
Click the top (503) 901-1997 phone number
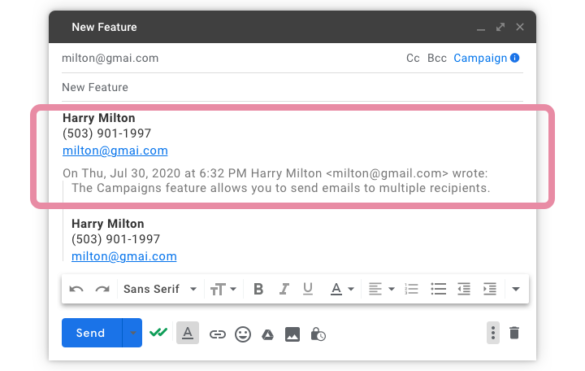pos(107,134)
